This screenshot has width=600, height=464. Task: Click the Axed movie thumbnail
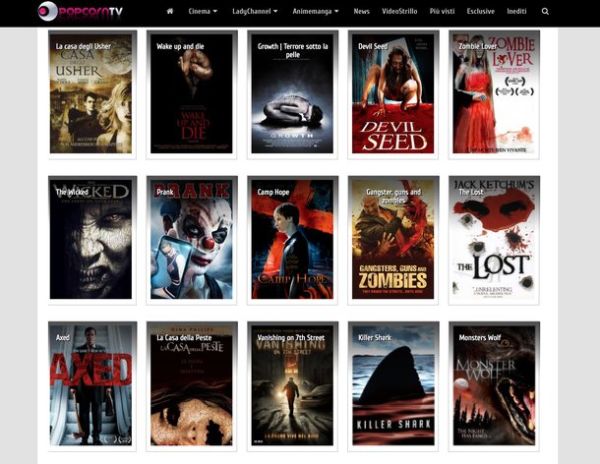click(x=91, y=384)
